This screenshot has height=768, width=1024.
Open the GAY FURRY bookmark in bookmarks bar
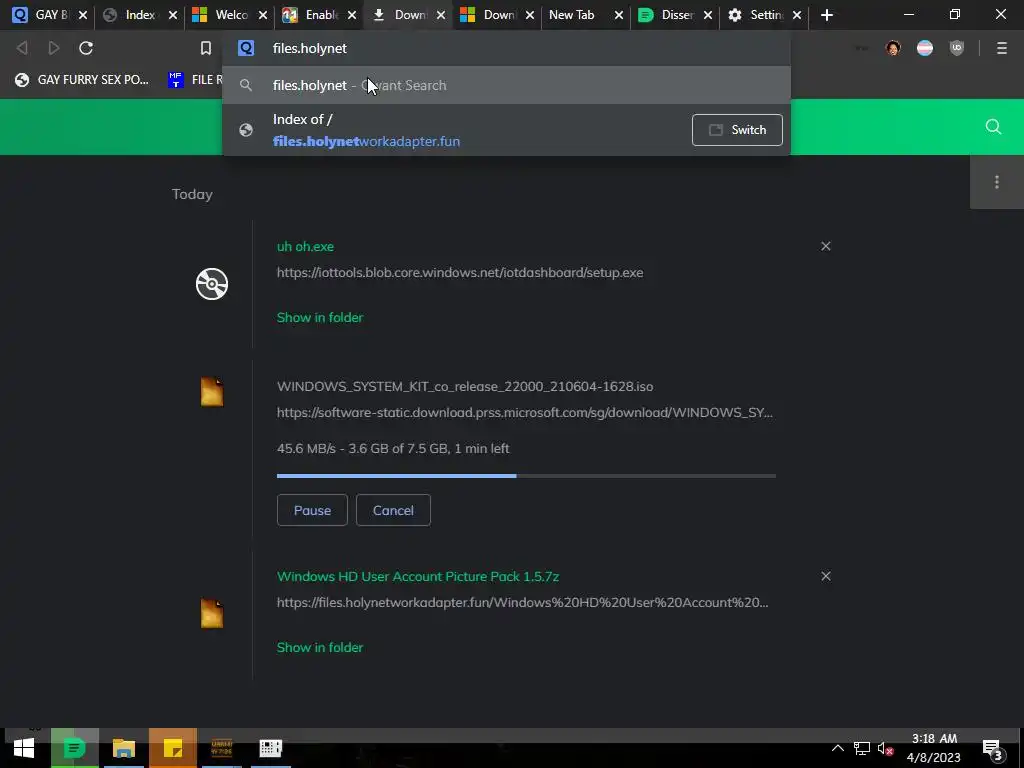point(83,80)
